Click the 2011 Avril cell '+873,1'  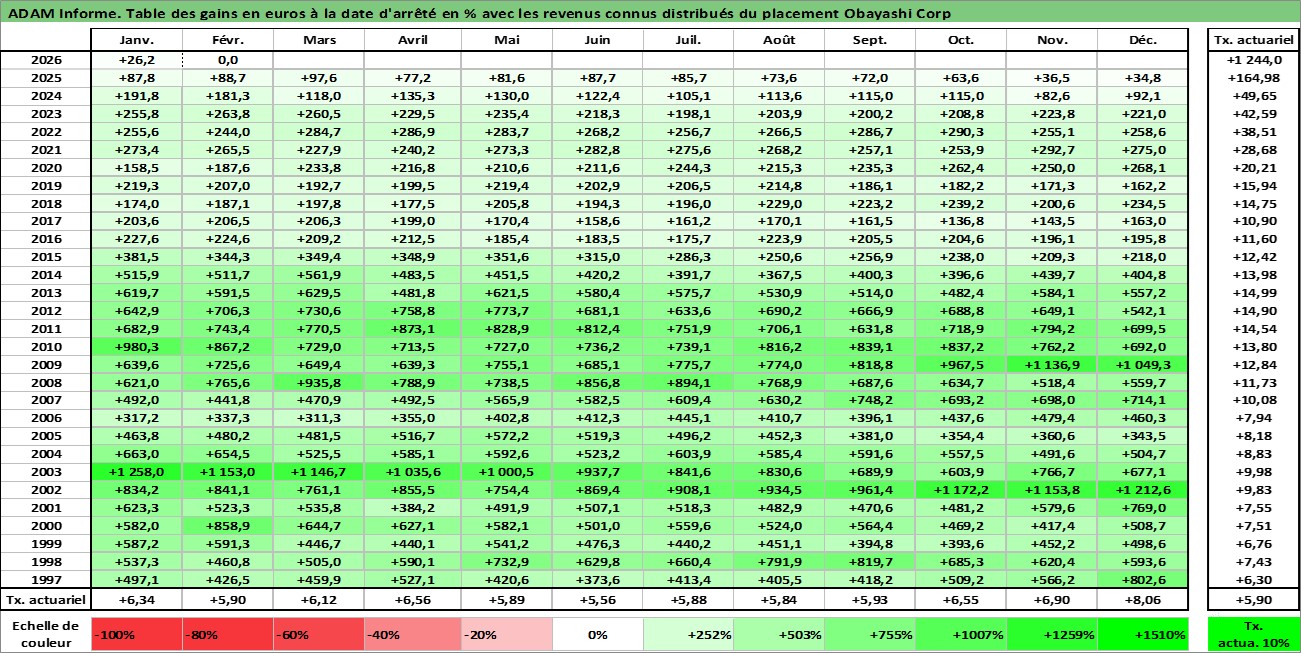tap(412, 328)
